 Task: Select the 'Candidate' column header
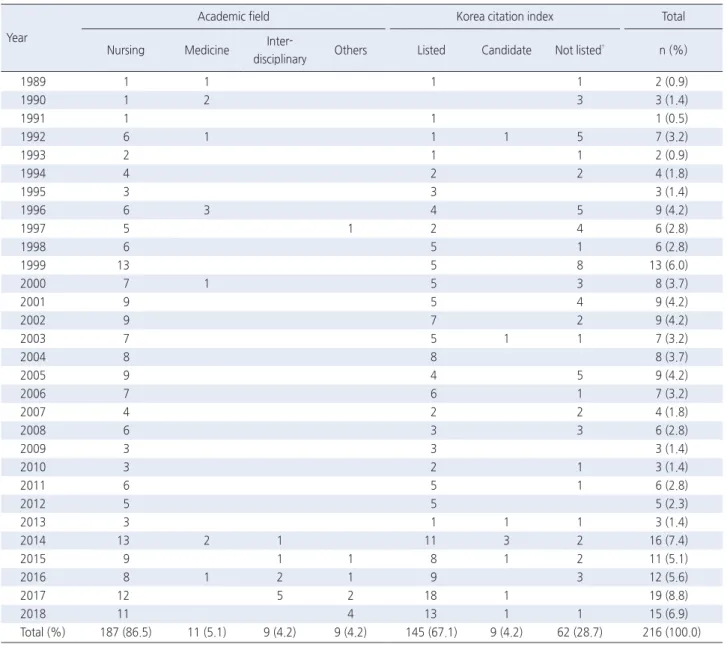pos(506,50)
